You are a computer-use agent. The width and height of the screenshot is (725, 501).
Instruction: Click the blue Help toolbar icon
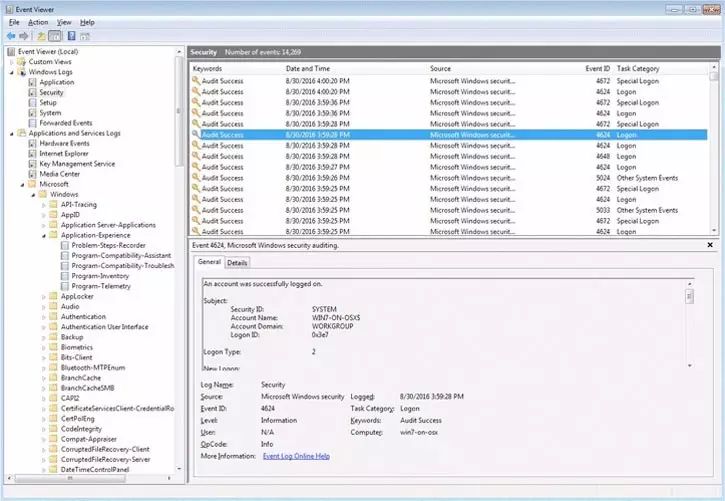pyautogui.click(x=70, y=36)
